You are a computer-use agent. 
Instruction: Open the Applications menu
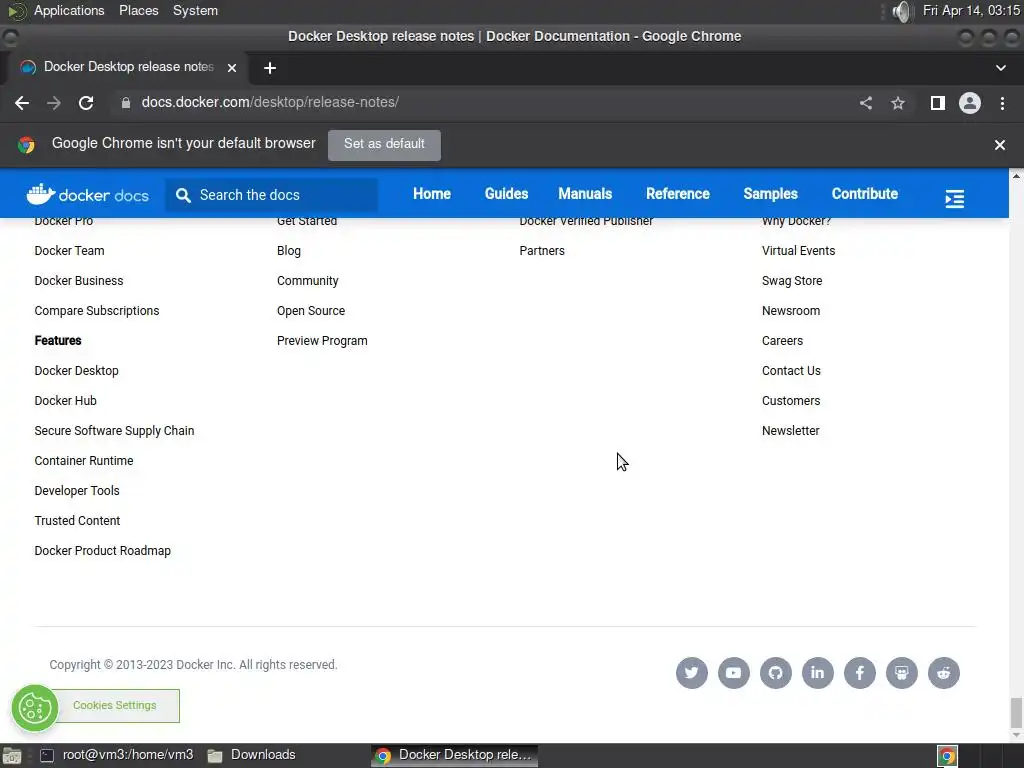pos(69,10)
